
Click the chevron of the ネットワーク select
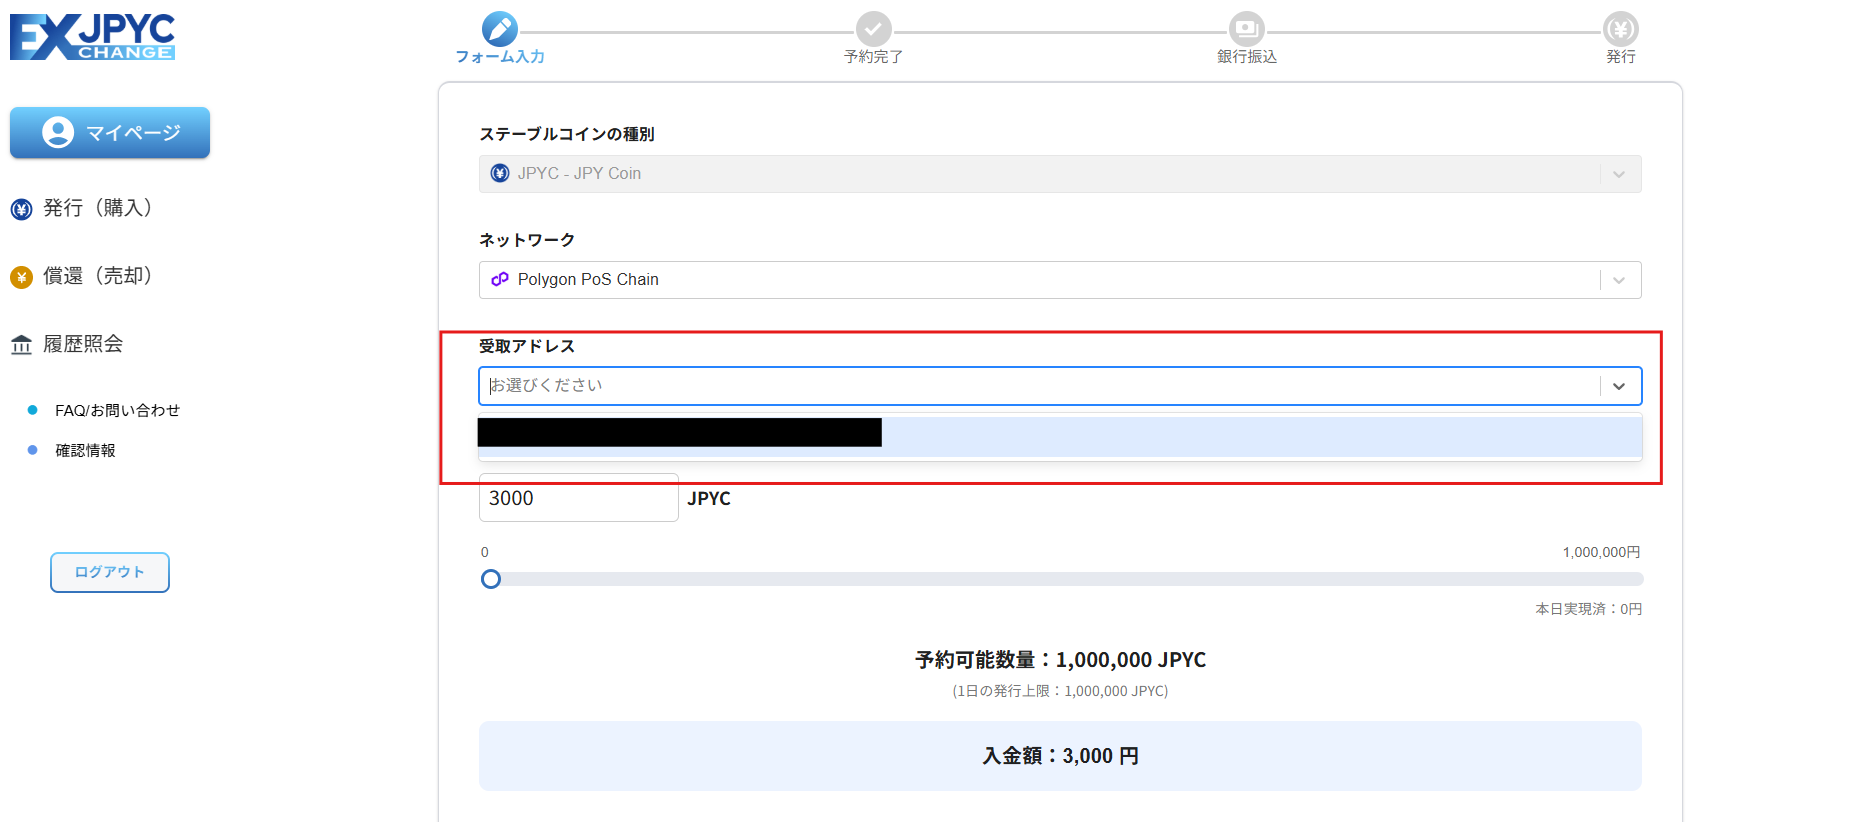click(1619, 280)
